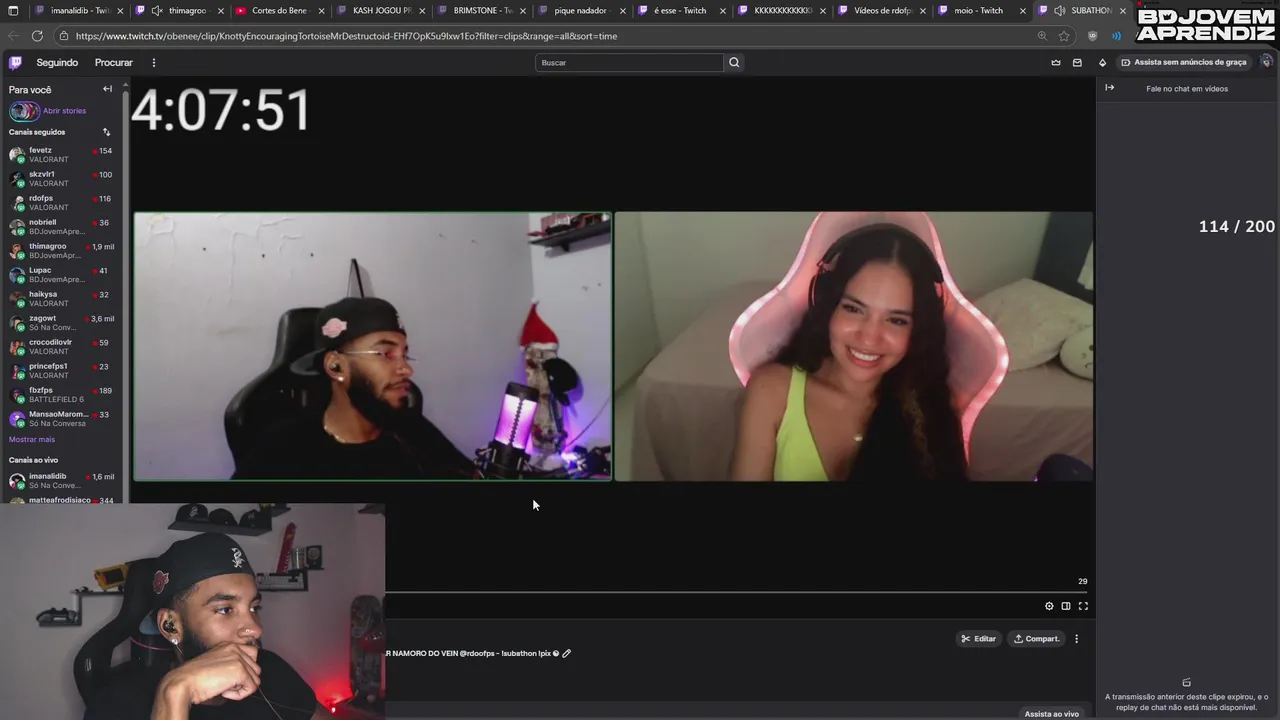1280x720 pixels.
Task: Mute icon on thimagroo tab
Action: (x=157, y=11)
